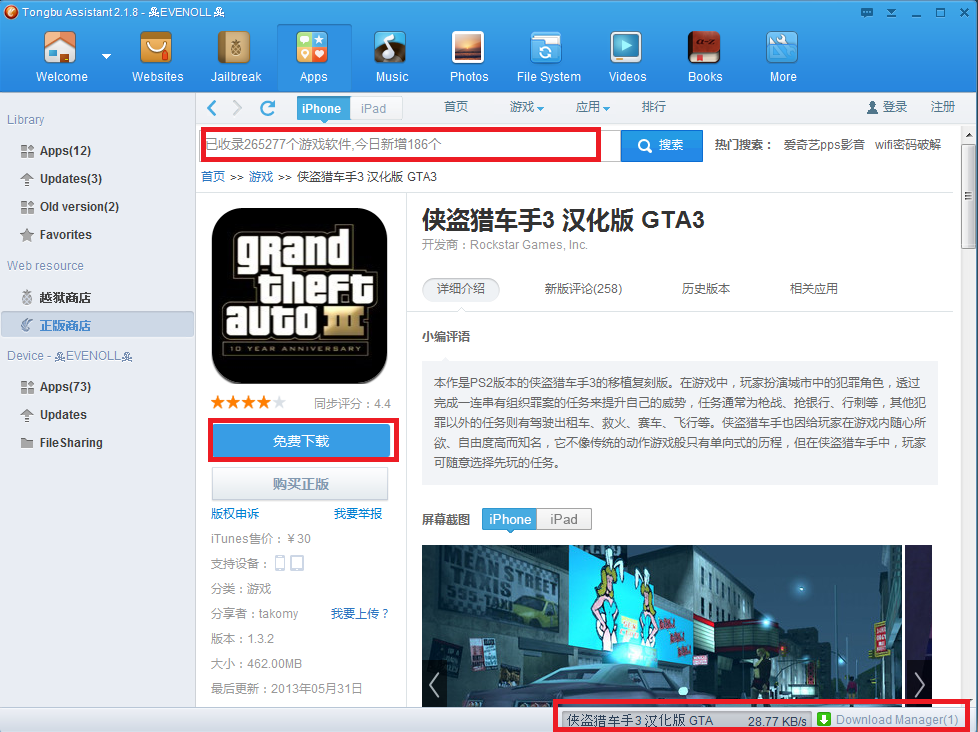Expand the 游戏 dropdown menu
The height and width of the screenshot is (732, 978).
point(526,107)
